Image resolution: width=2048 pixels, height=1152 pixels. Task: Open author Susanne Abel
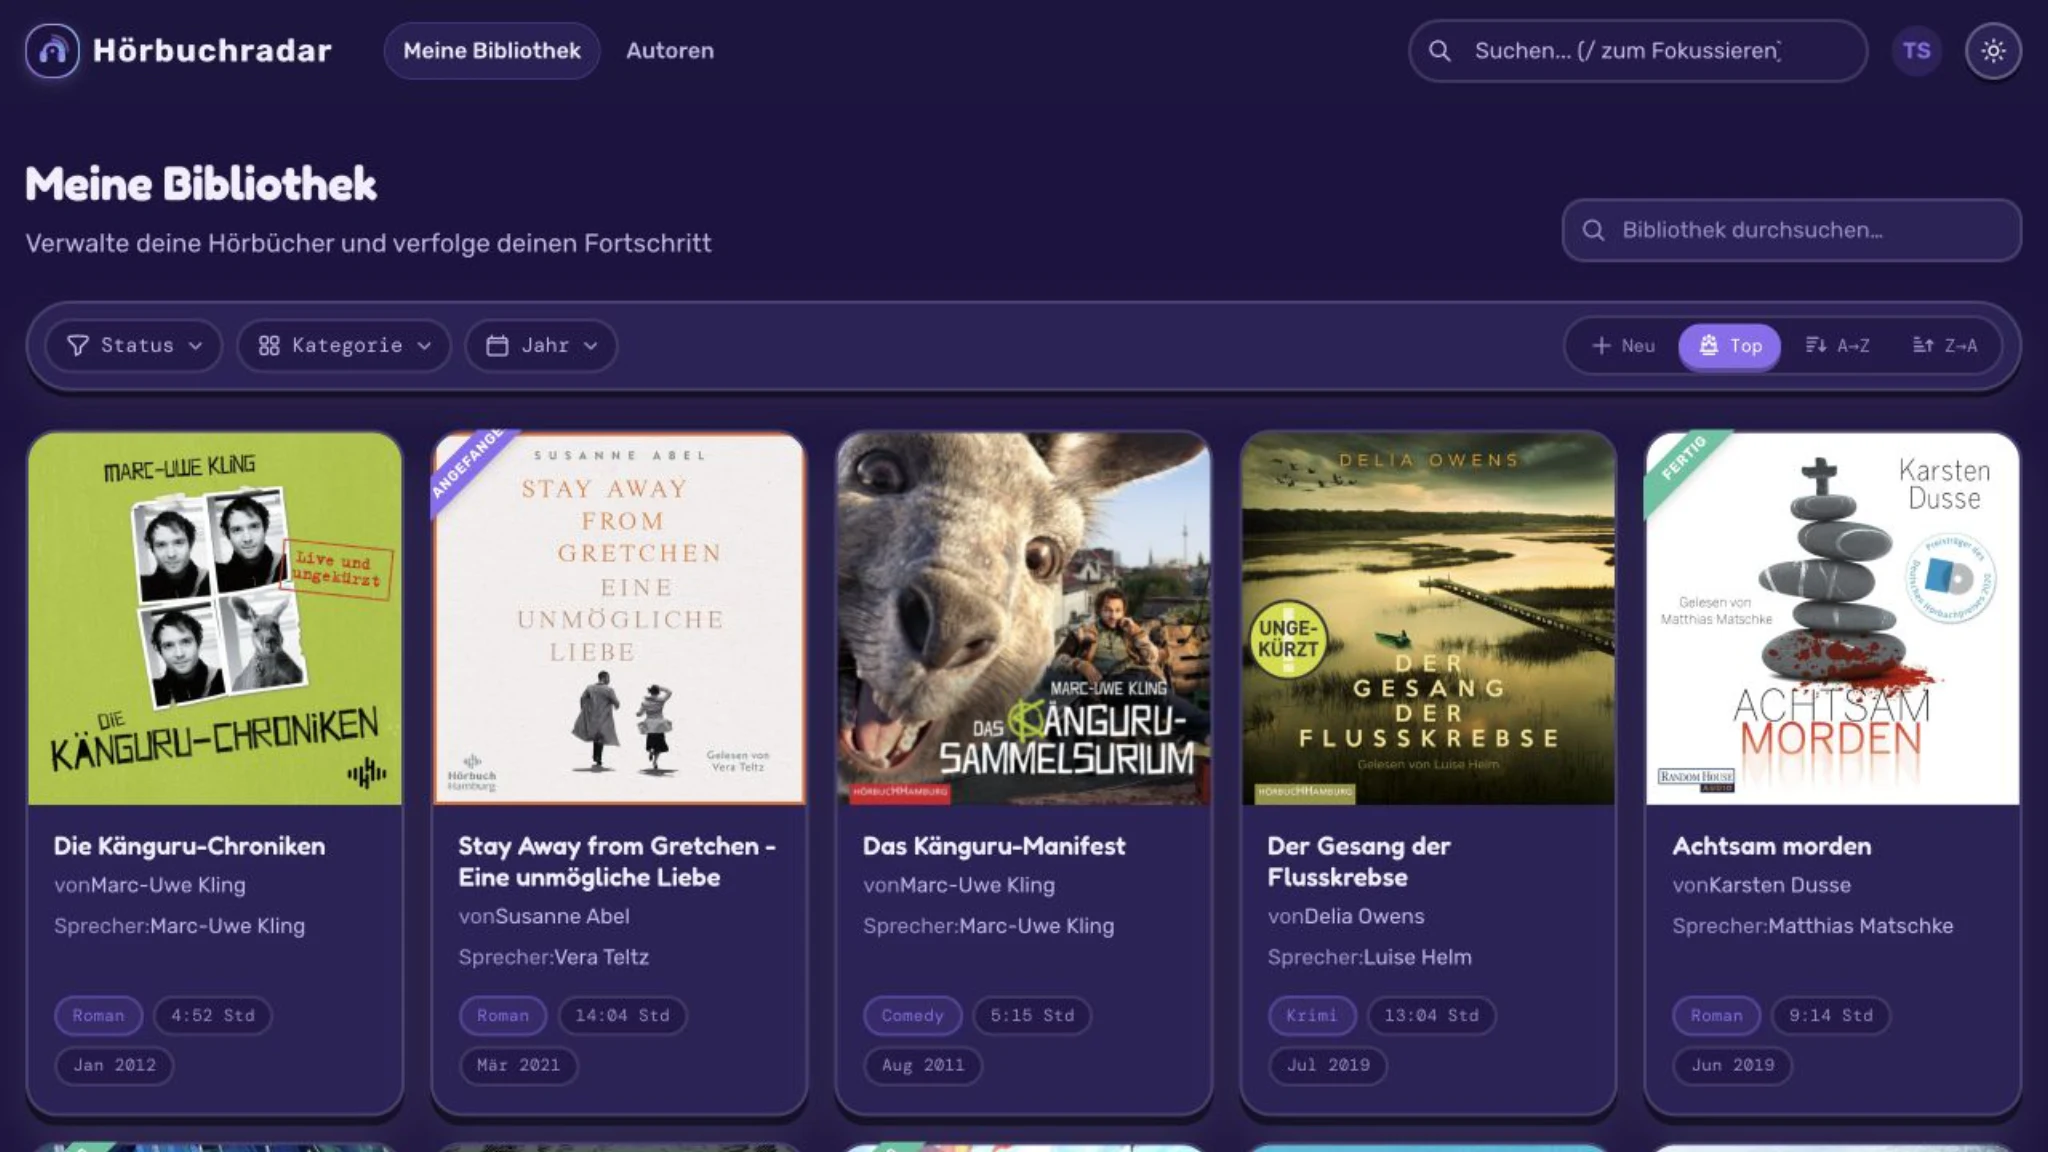[x=562, y=916]
